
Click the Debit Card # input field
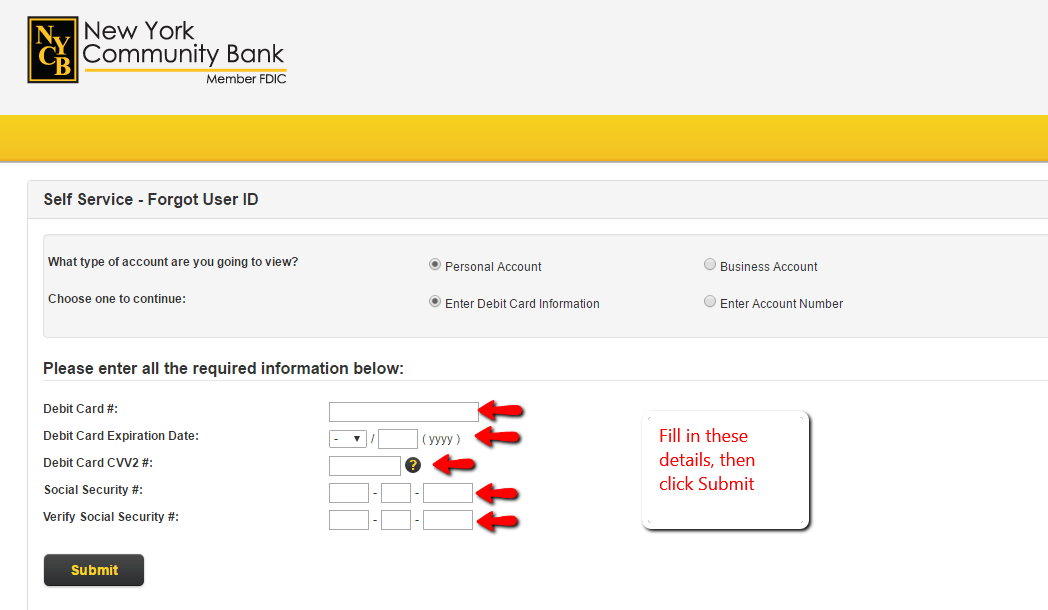pyautogui.click(x=403, y=411)
